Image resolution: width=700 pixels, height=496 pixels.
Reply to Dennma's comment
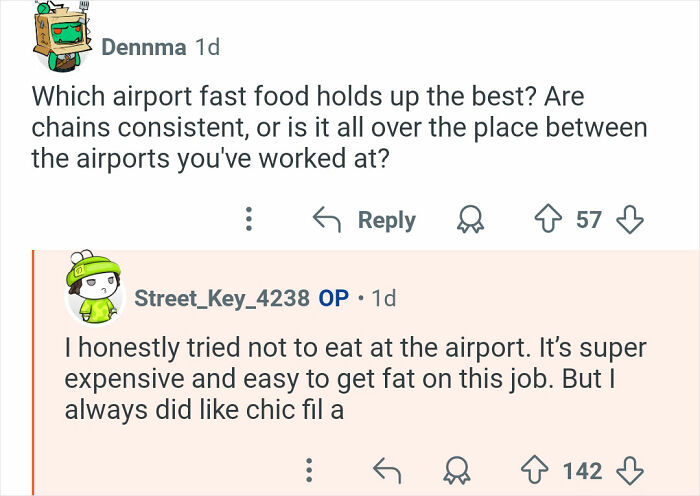(366, 220)
